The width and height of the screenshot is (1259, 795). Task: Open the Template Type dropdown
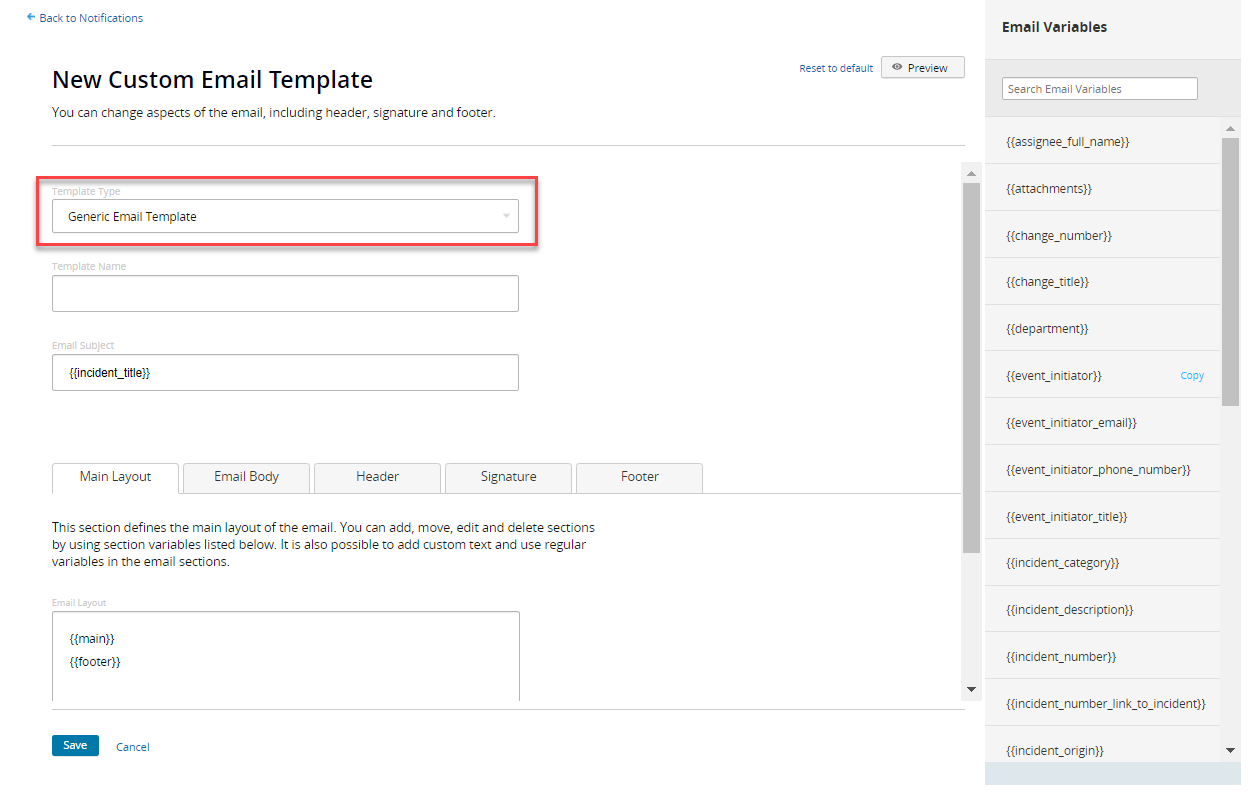click(285, 216)
